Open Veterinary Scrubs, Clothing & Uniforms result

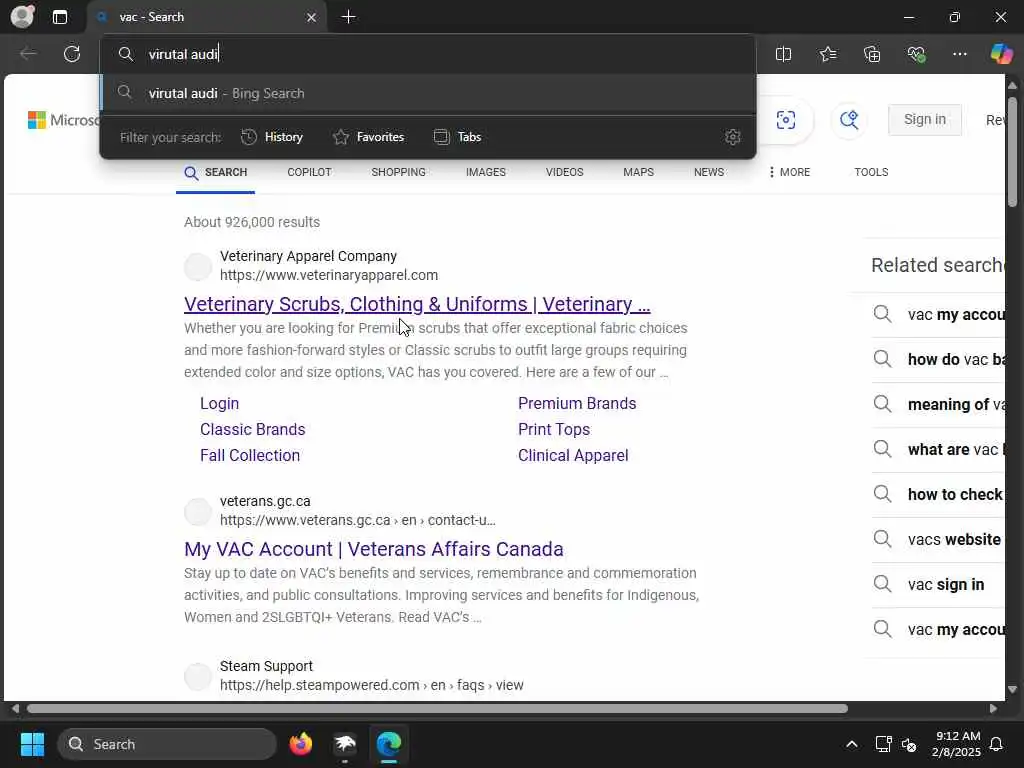click(417, 304)
